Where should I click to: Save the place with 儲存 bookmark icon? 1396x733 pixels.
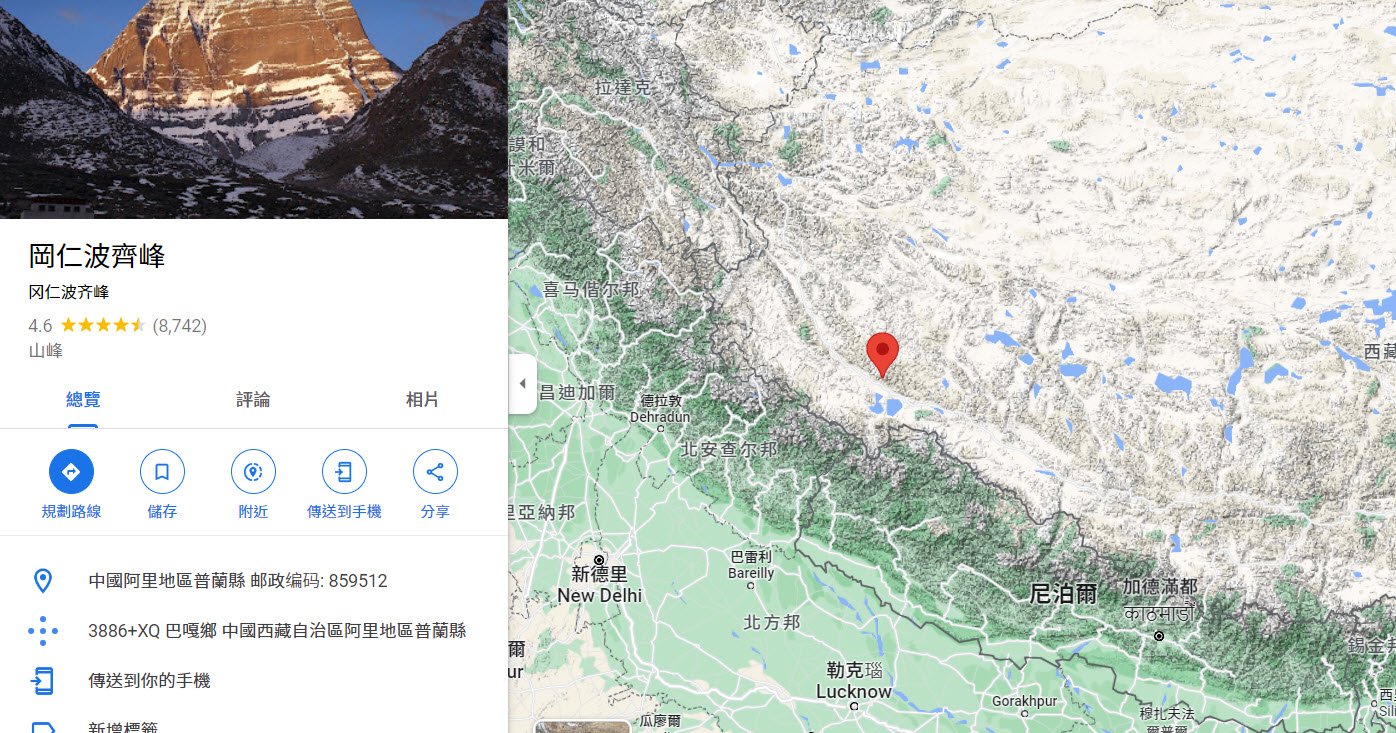pyautogui.click(x=162, y=472)
